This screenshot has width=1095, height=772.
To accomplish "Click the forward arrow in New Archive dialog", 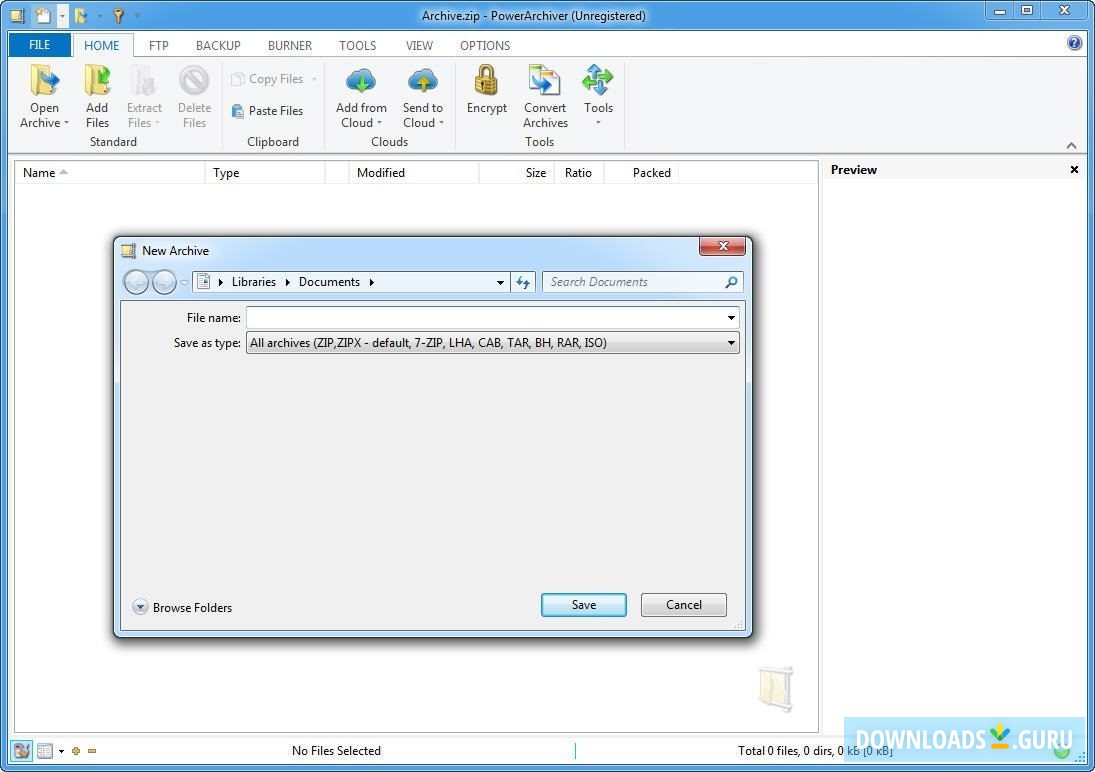I will [164, 282].
